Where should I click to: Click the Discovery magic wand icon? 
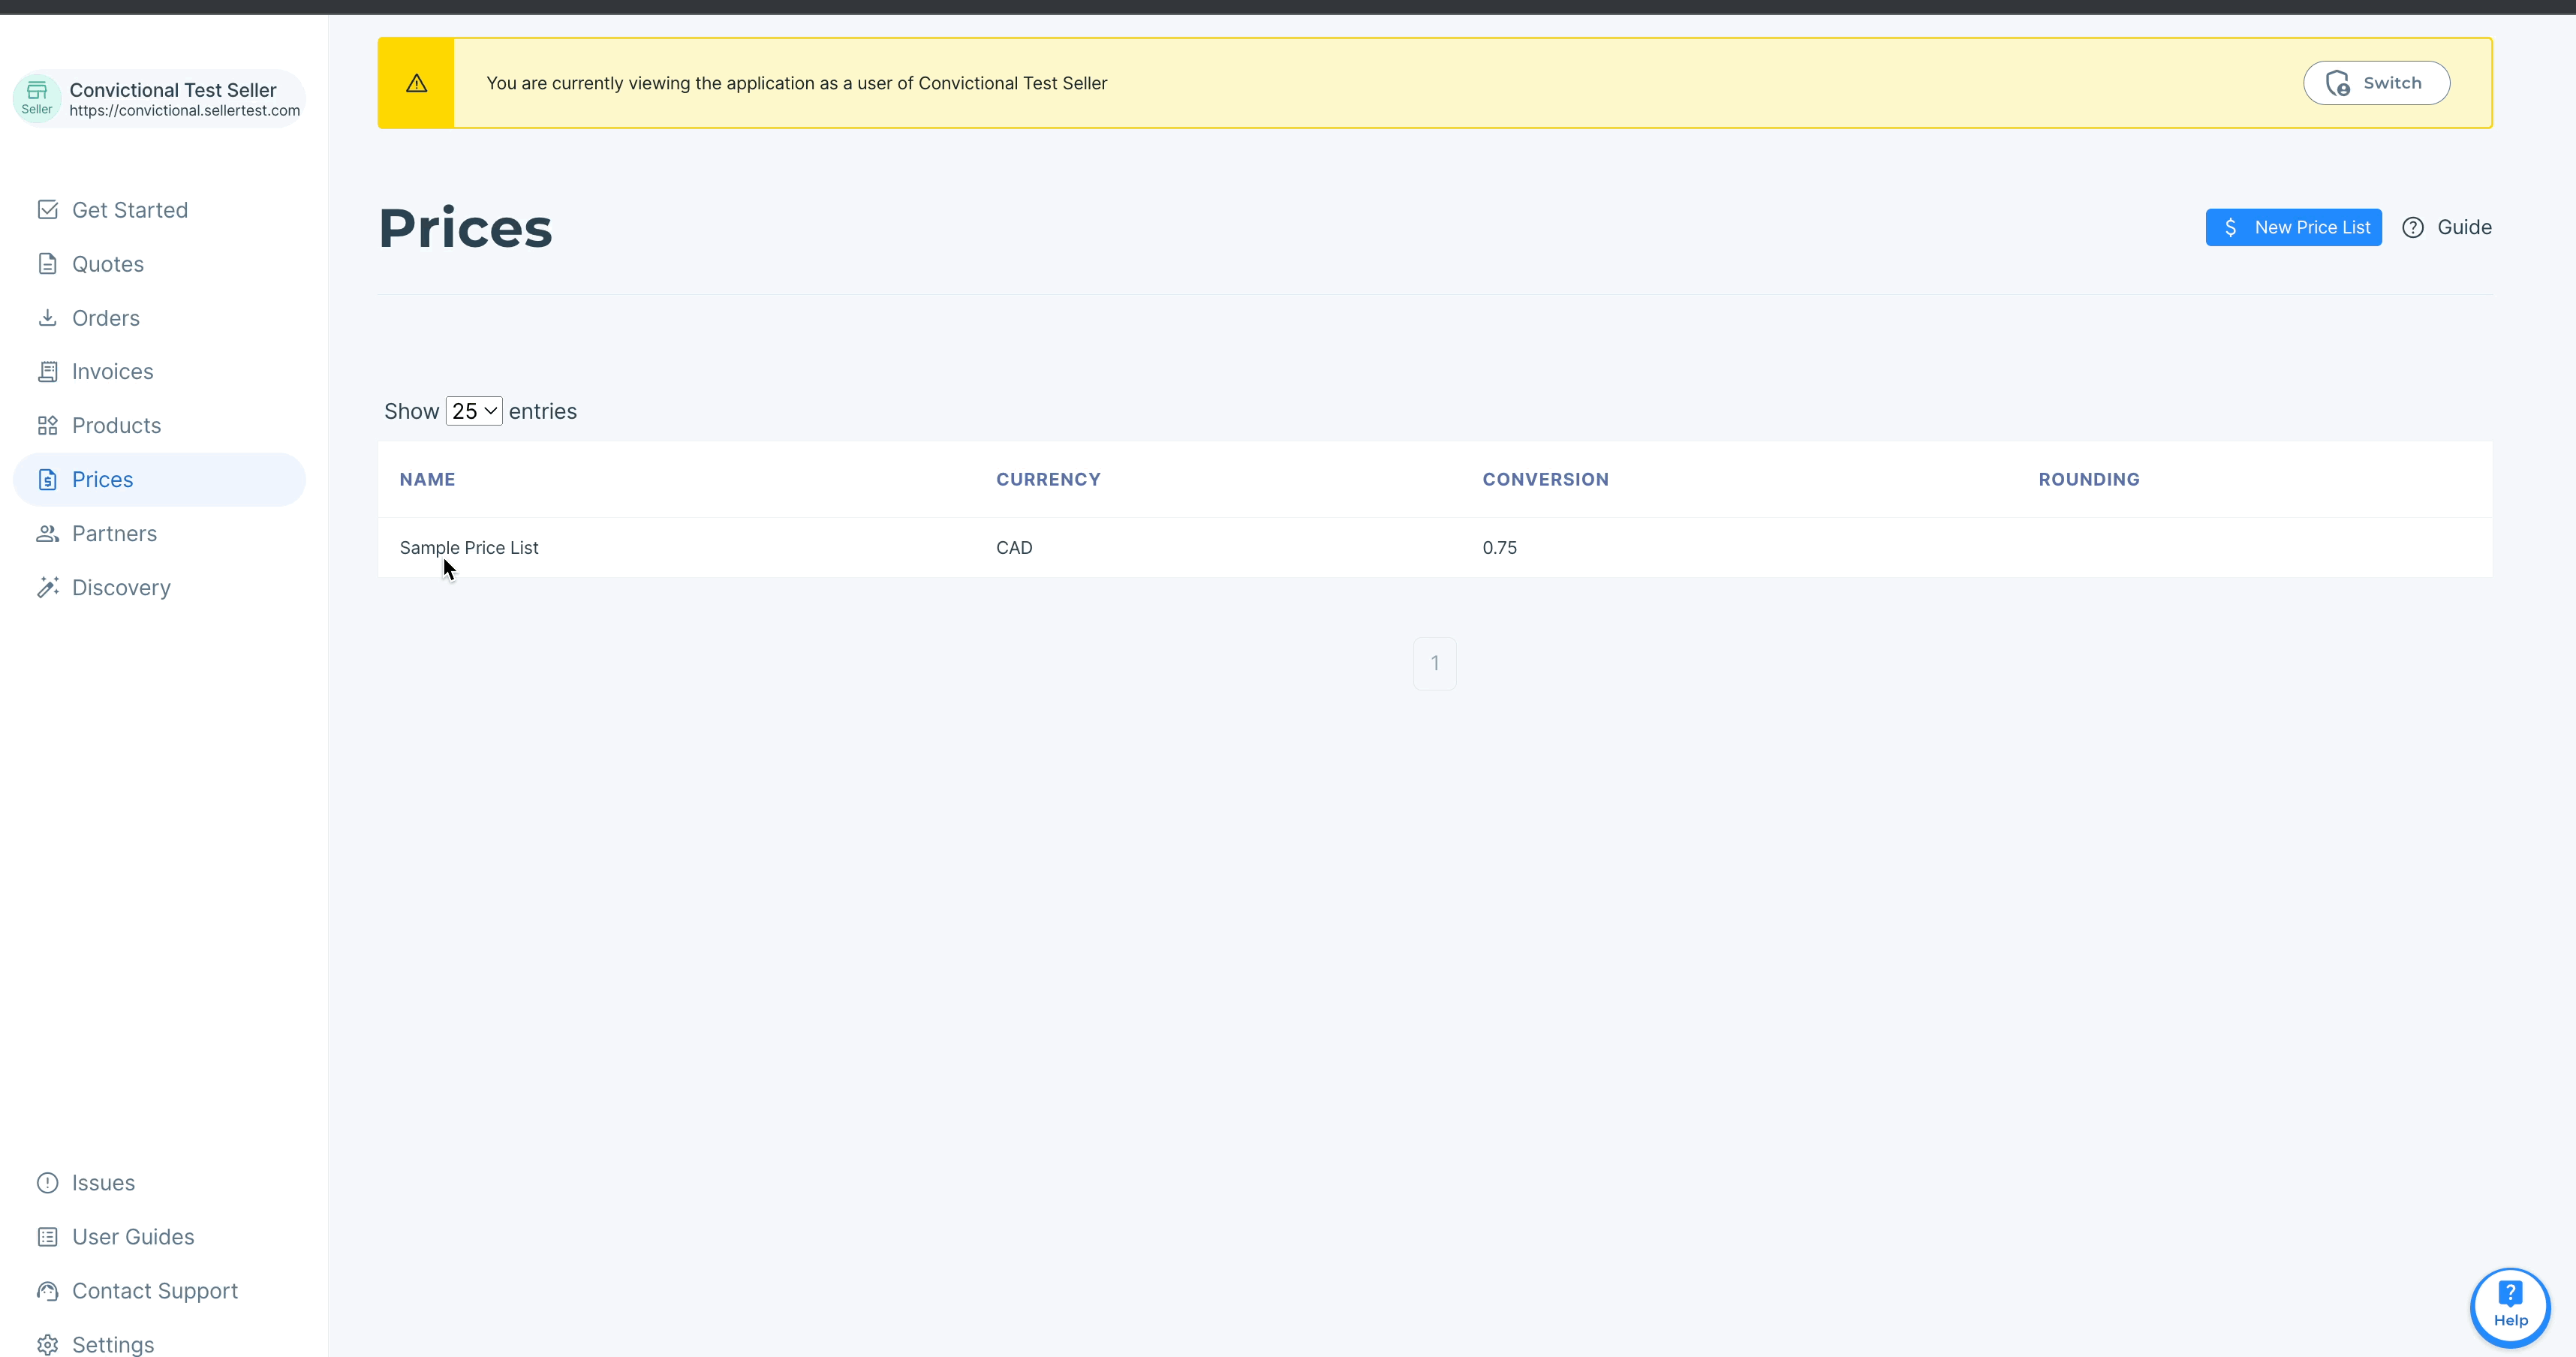(47, 588)
